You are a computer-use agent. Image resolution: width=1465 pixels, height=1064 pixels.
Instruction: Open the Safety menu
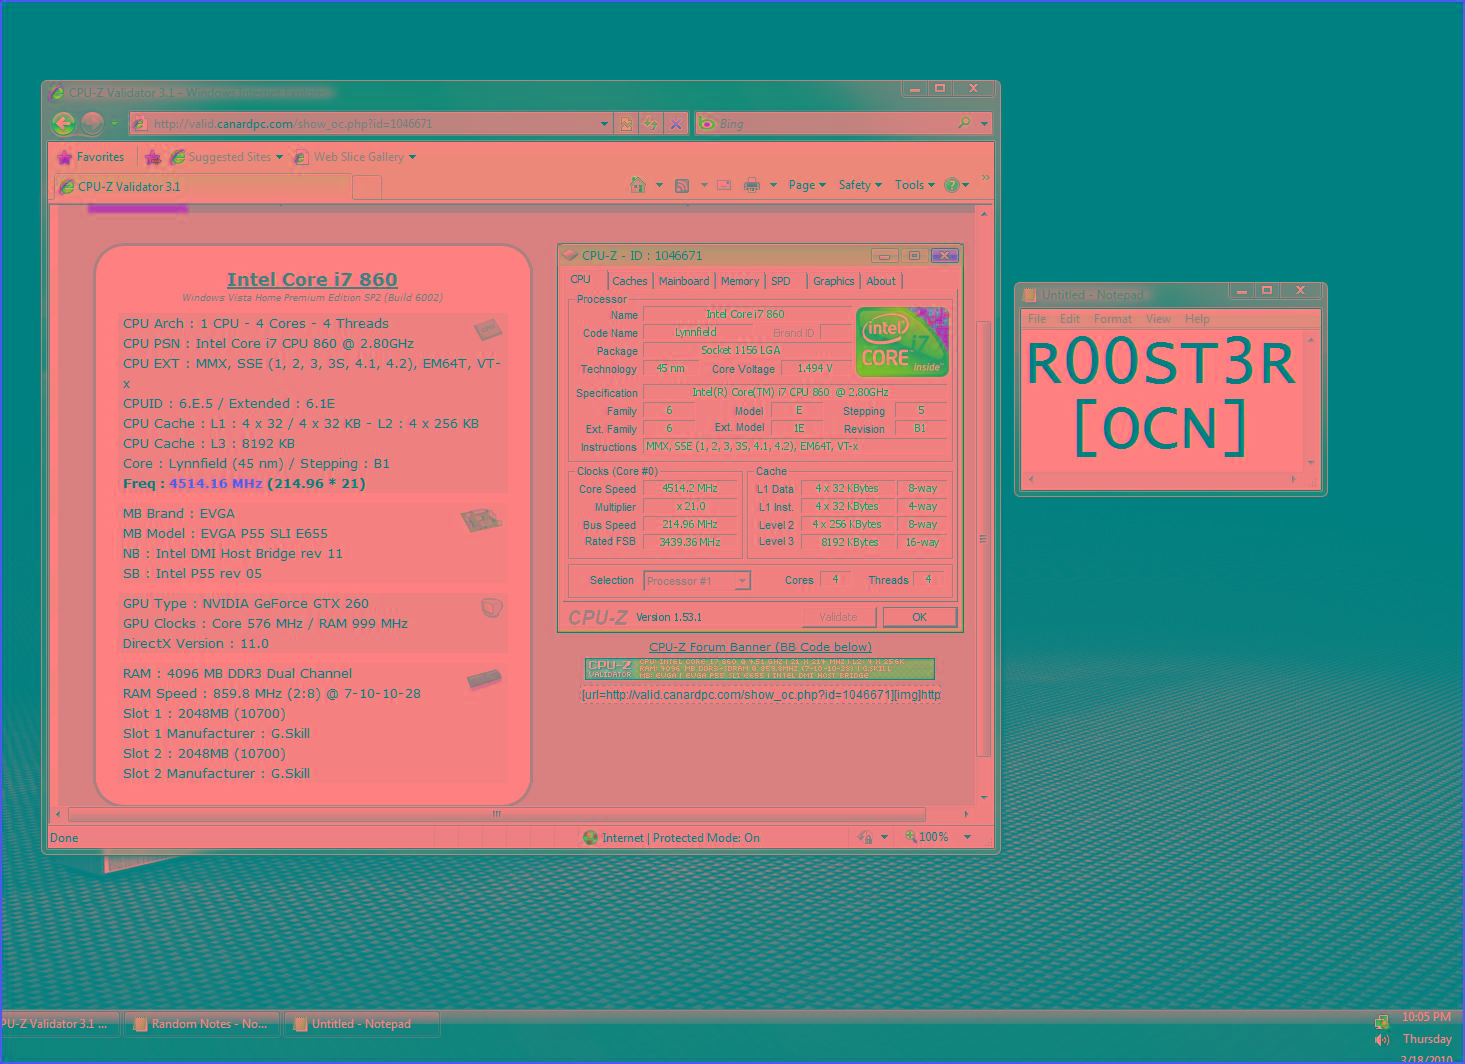click(860, 185)
